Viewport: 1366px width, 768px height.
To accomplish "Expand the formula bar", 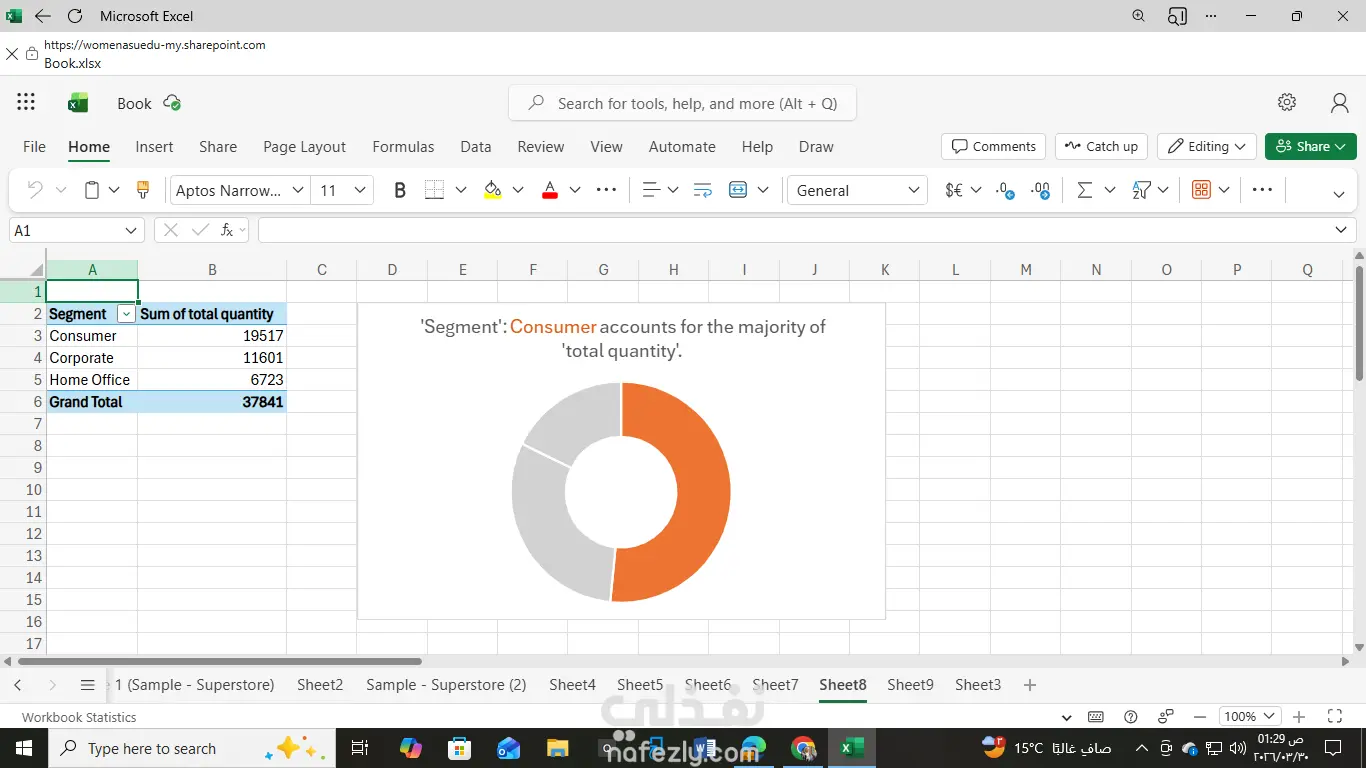I will tap(1341, 230).
